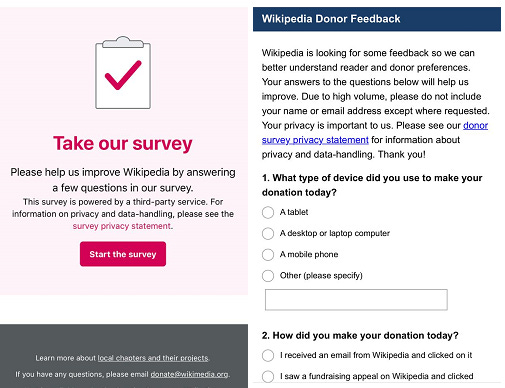Select the A tablet radio option
The width and height of the screenshot is (505, 388).
[268, 212]
